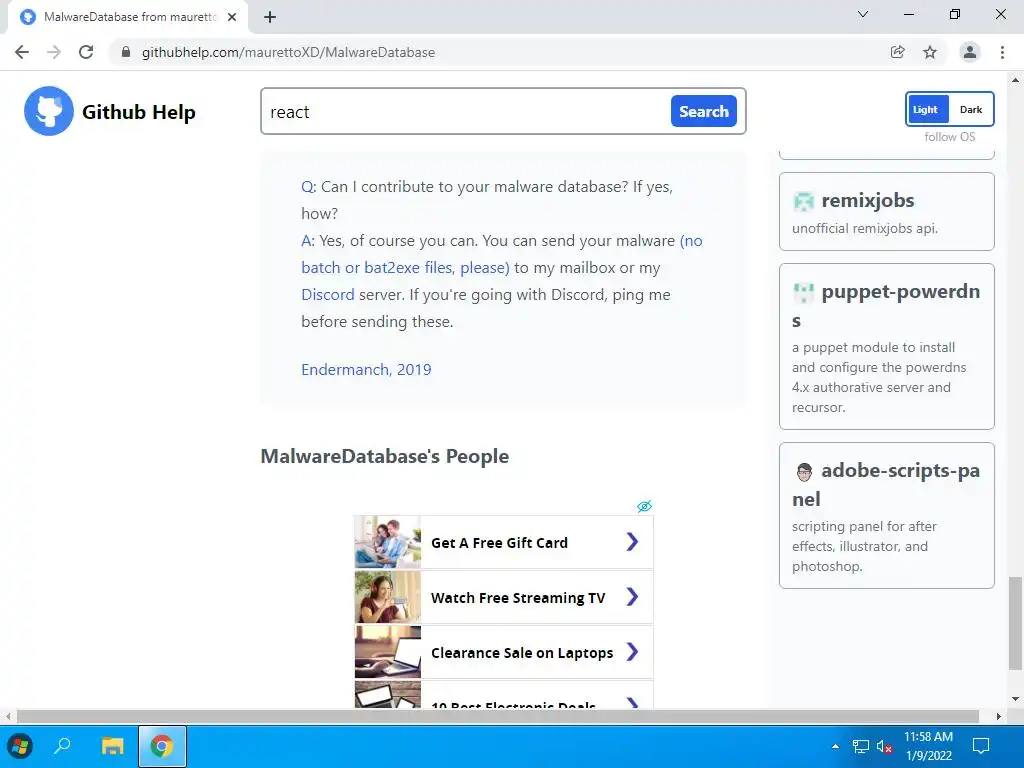Close the MalwareDatabase tab
Viewport: 1024px width, 768px height.
coord(232,17)
